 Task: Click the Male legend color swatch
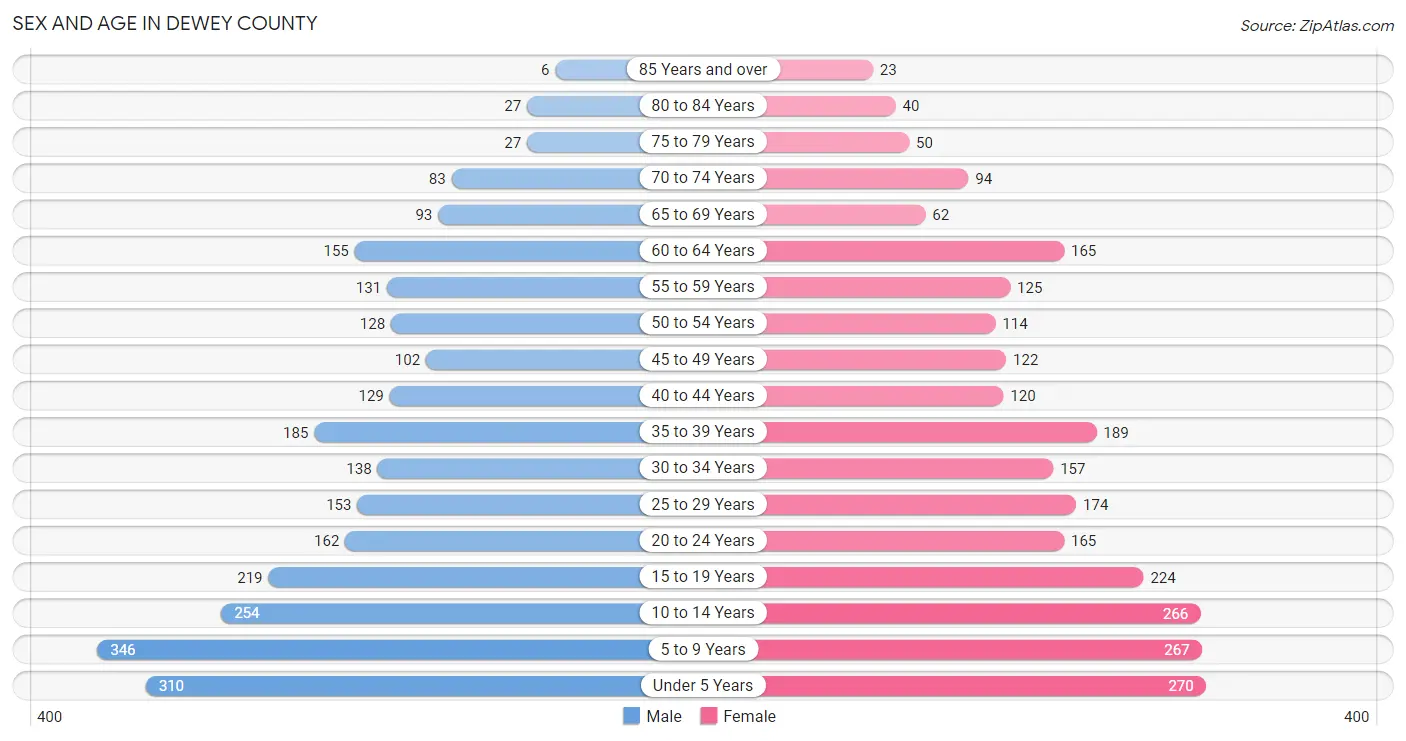coord(631,716)
